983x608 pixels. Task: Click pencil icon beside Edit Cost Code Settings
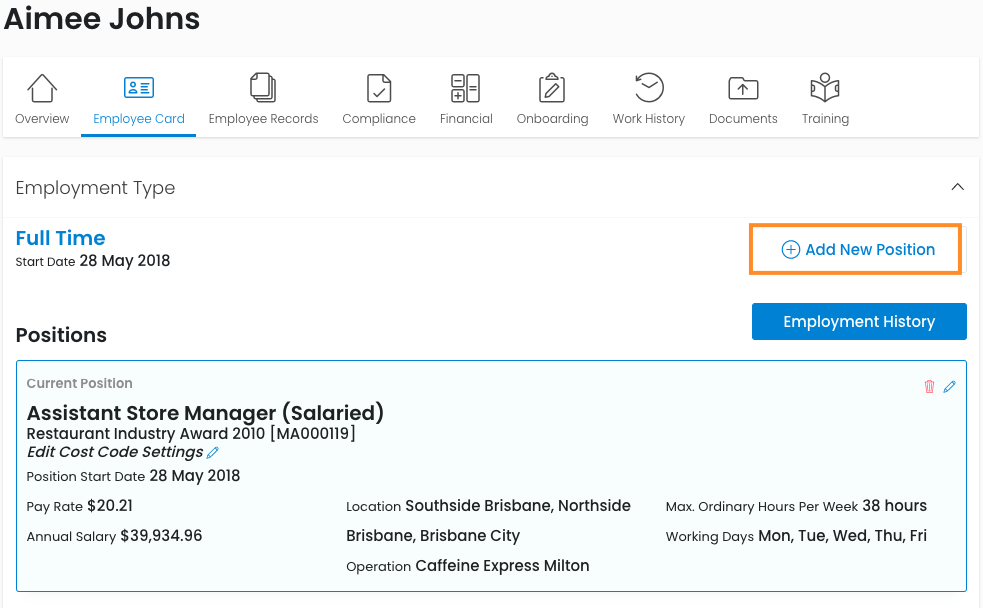click(212, 453)
